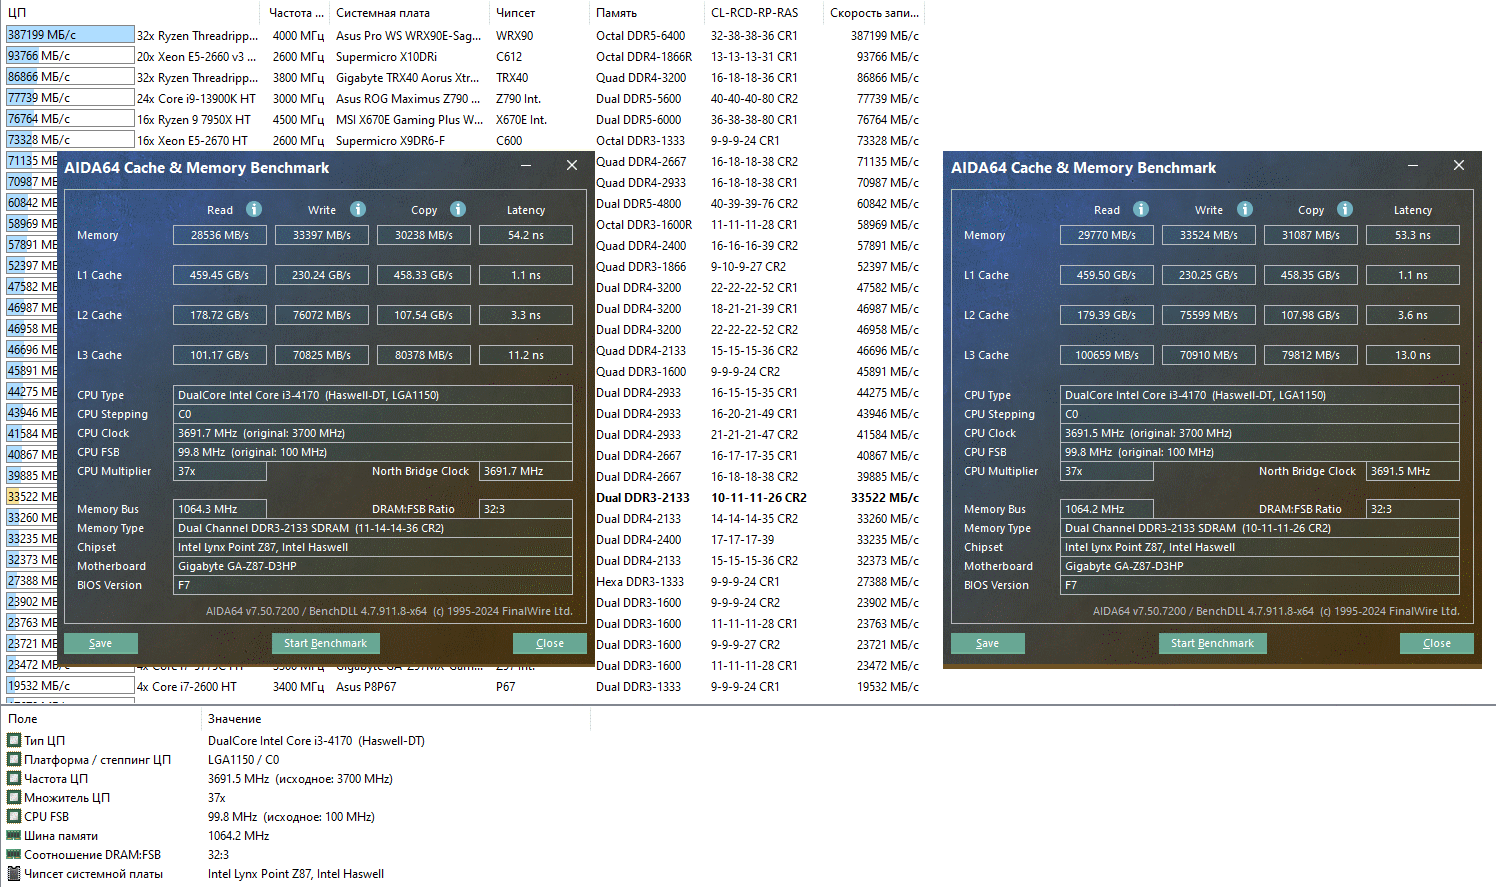Sort by the Чипсет column header
Image resolution: width=1496 pixels, height=887 pixels.
coord(540,13)
